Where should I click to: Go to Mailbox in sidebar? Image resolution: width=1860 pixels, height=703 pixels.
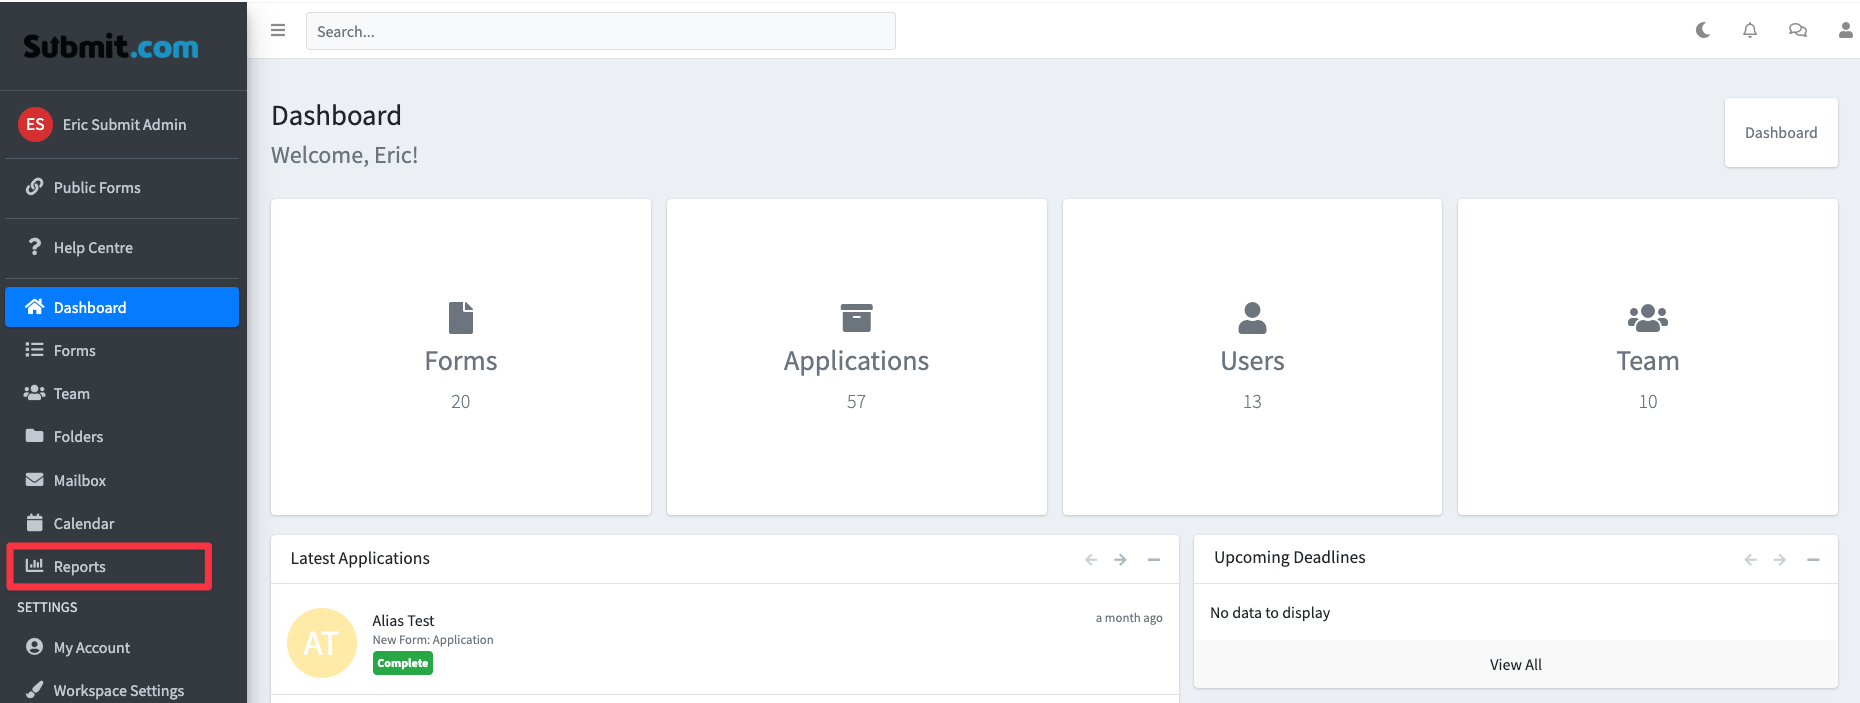(x=80, y=481)
